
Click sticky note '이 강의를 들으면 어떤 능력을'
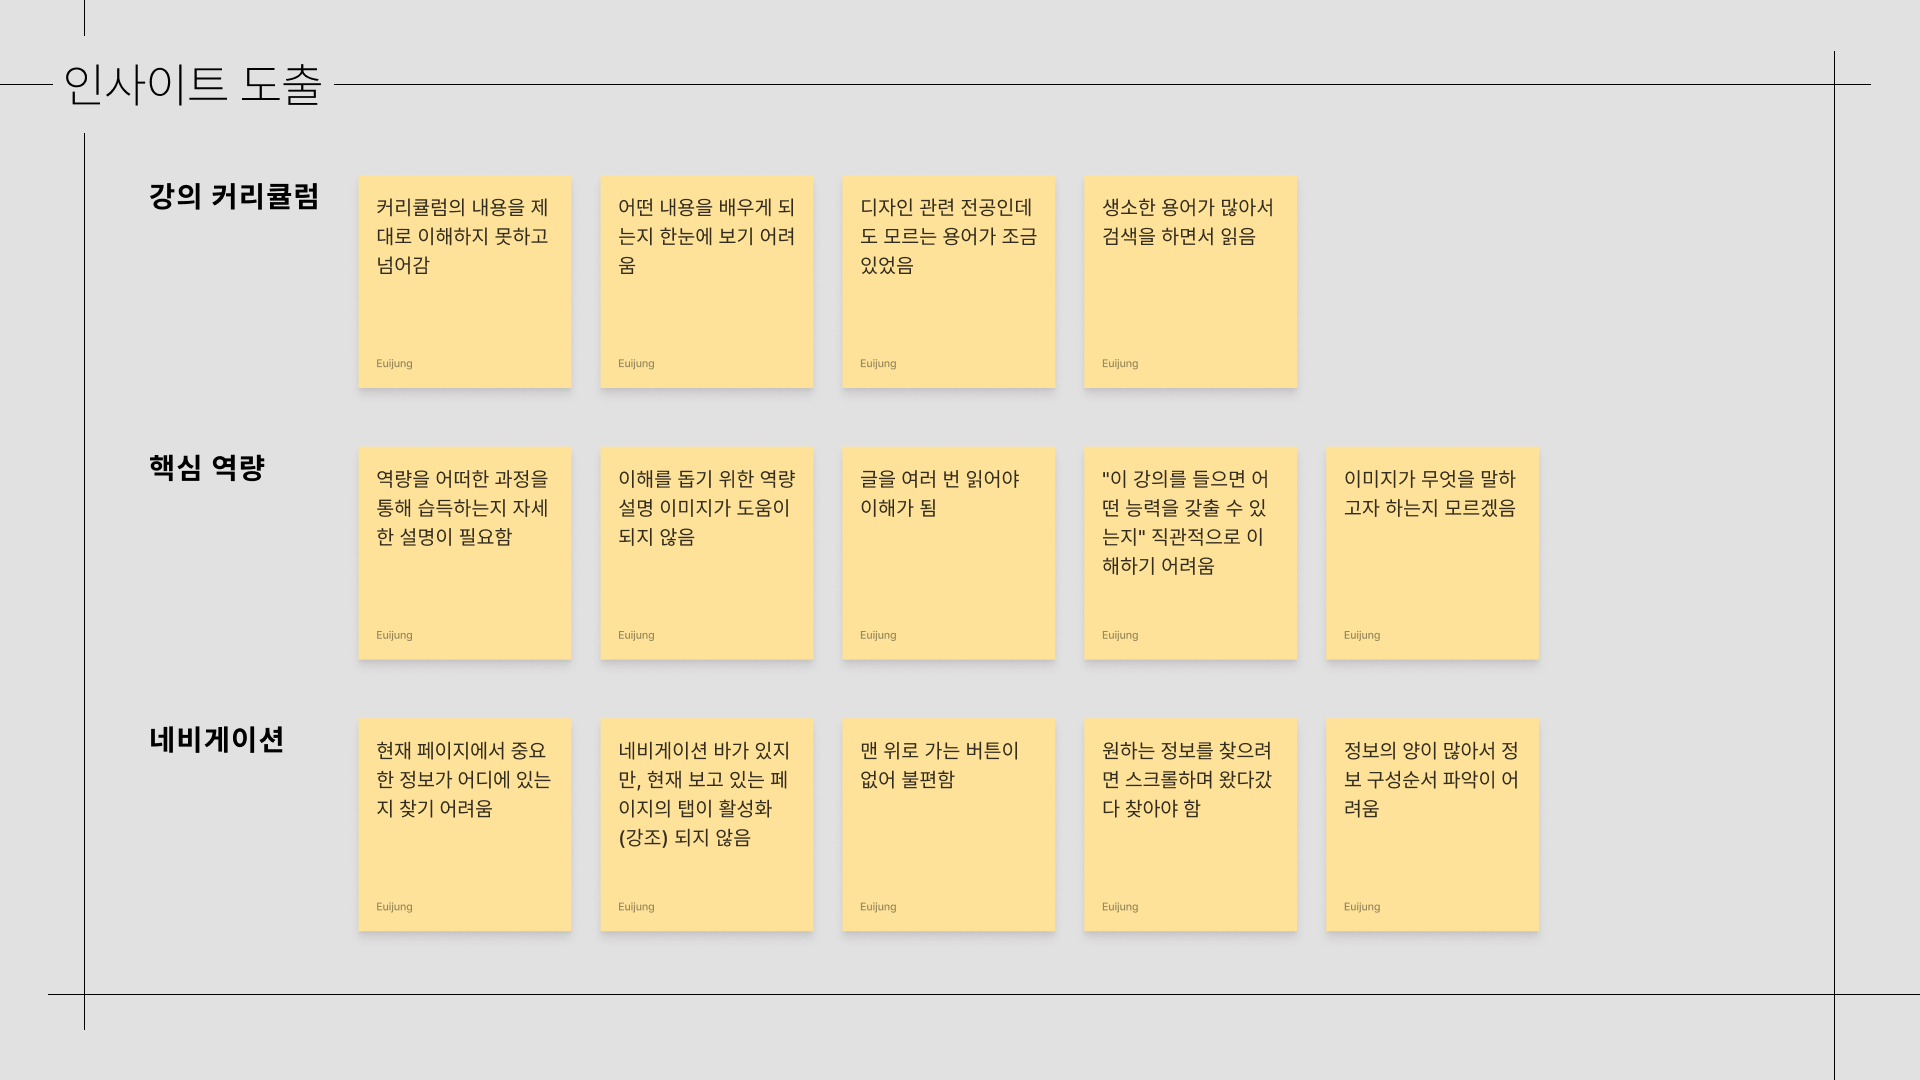(1190, 553)
